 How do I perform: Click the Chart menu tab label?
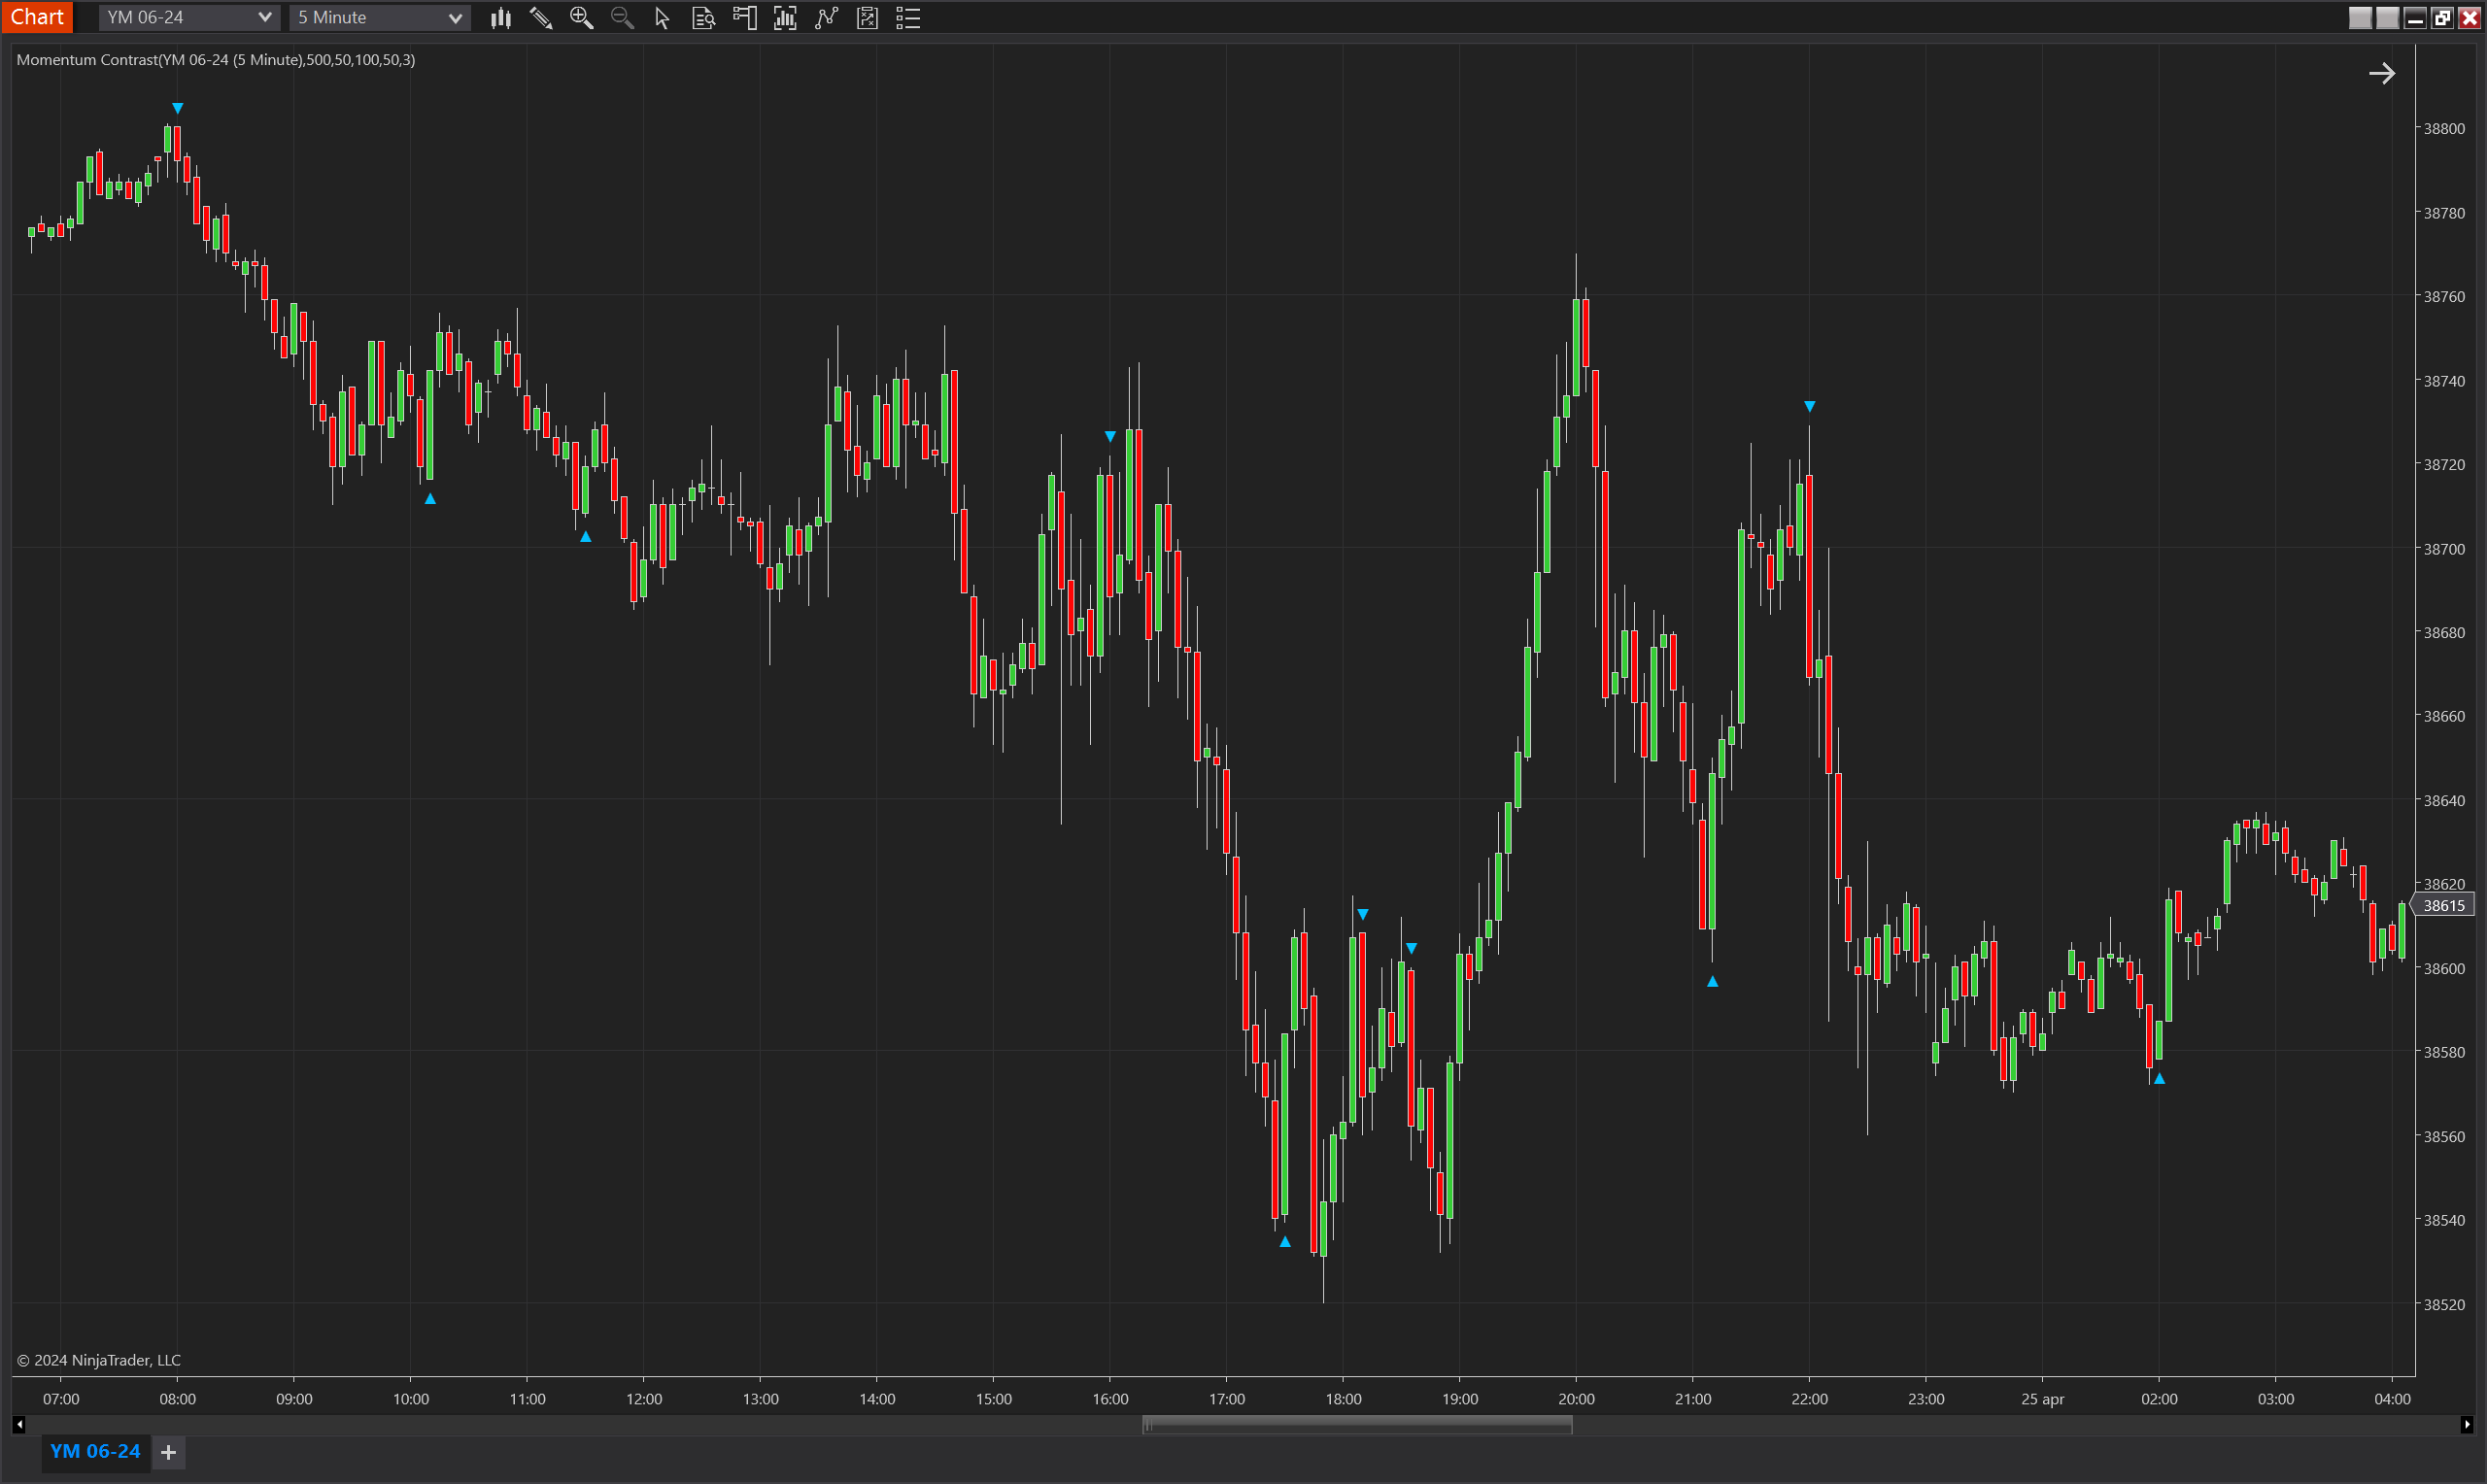(x=39, y=17)
